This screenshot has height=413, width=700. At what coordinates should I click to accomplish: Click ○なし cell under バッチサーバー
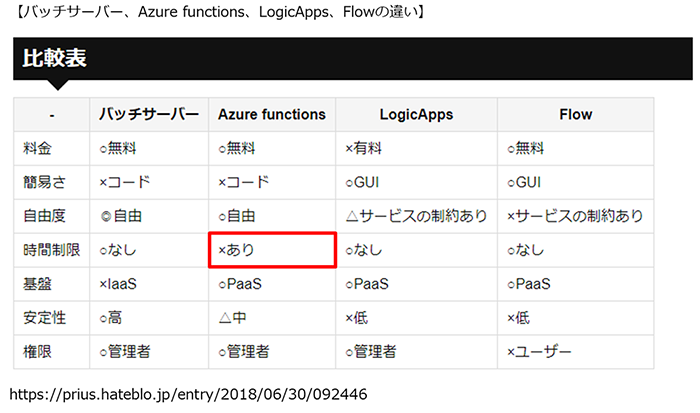(x=149, y=250)
